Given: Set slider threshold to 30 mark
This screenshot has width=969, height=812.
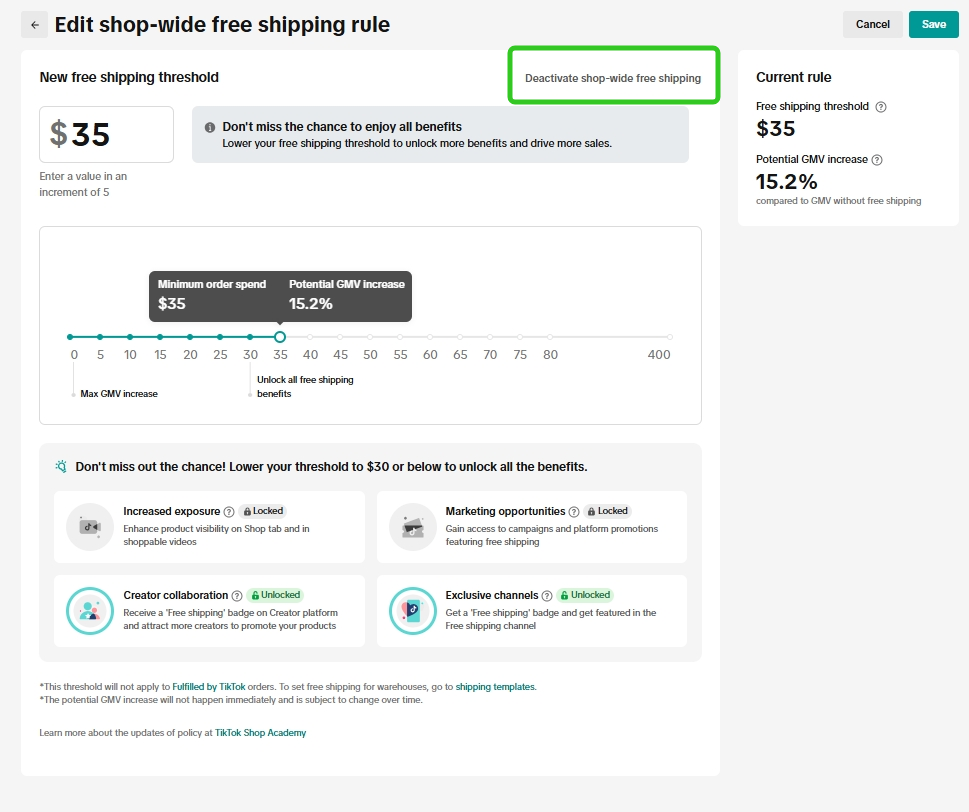Looking at the screenshot, I should (250, 337).
